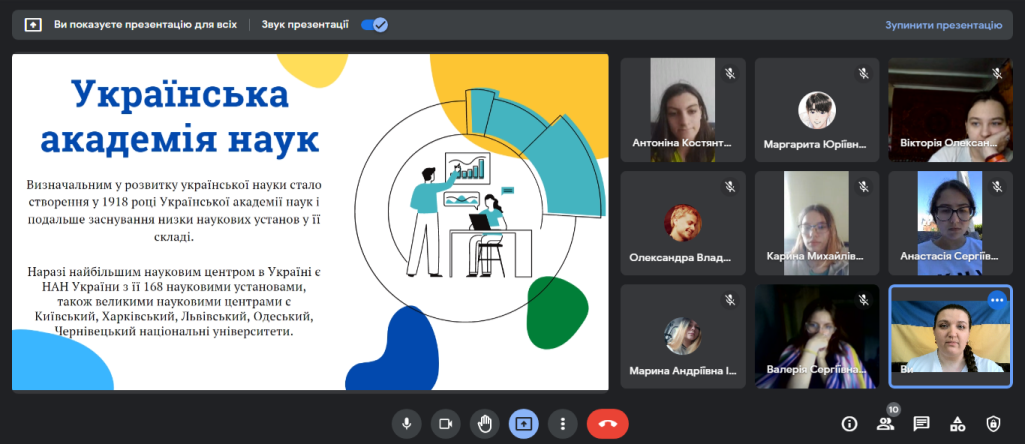The image size is (1025, 444).
Task: Open more options three-dot menu in bottom bar
Action: coord(563,423)
